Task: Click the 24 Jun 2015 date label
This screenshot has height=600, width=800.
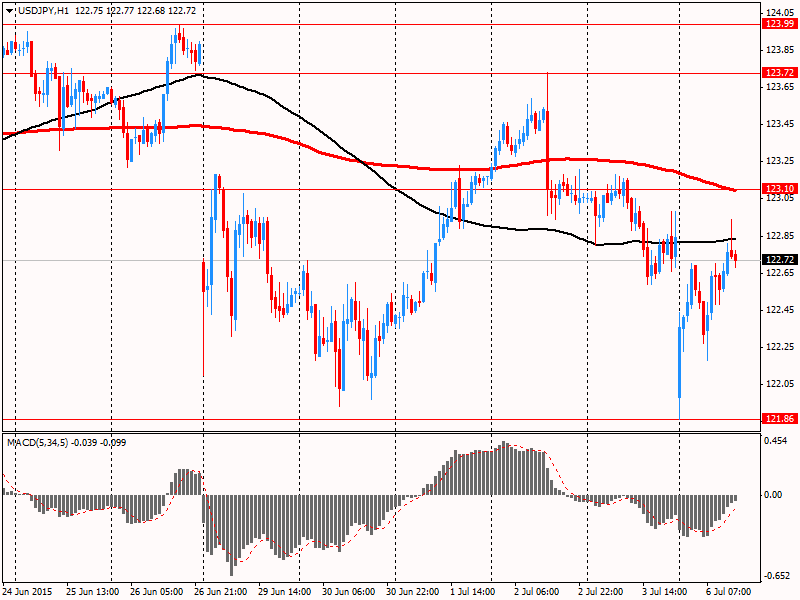Action: point(28,592)
